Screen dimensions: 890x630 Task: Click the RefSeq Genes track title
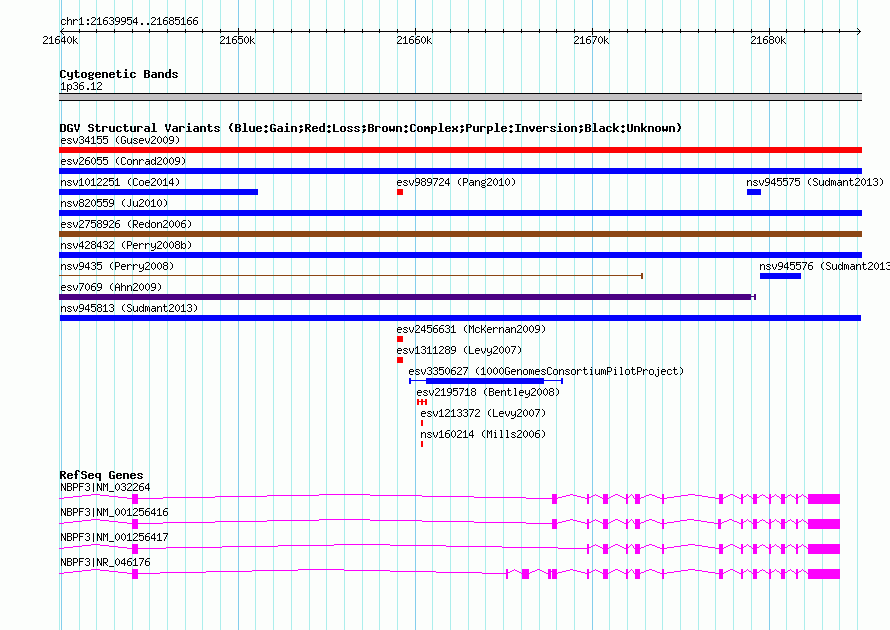point(101,475)
